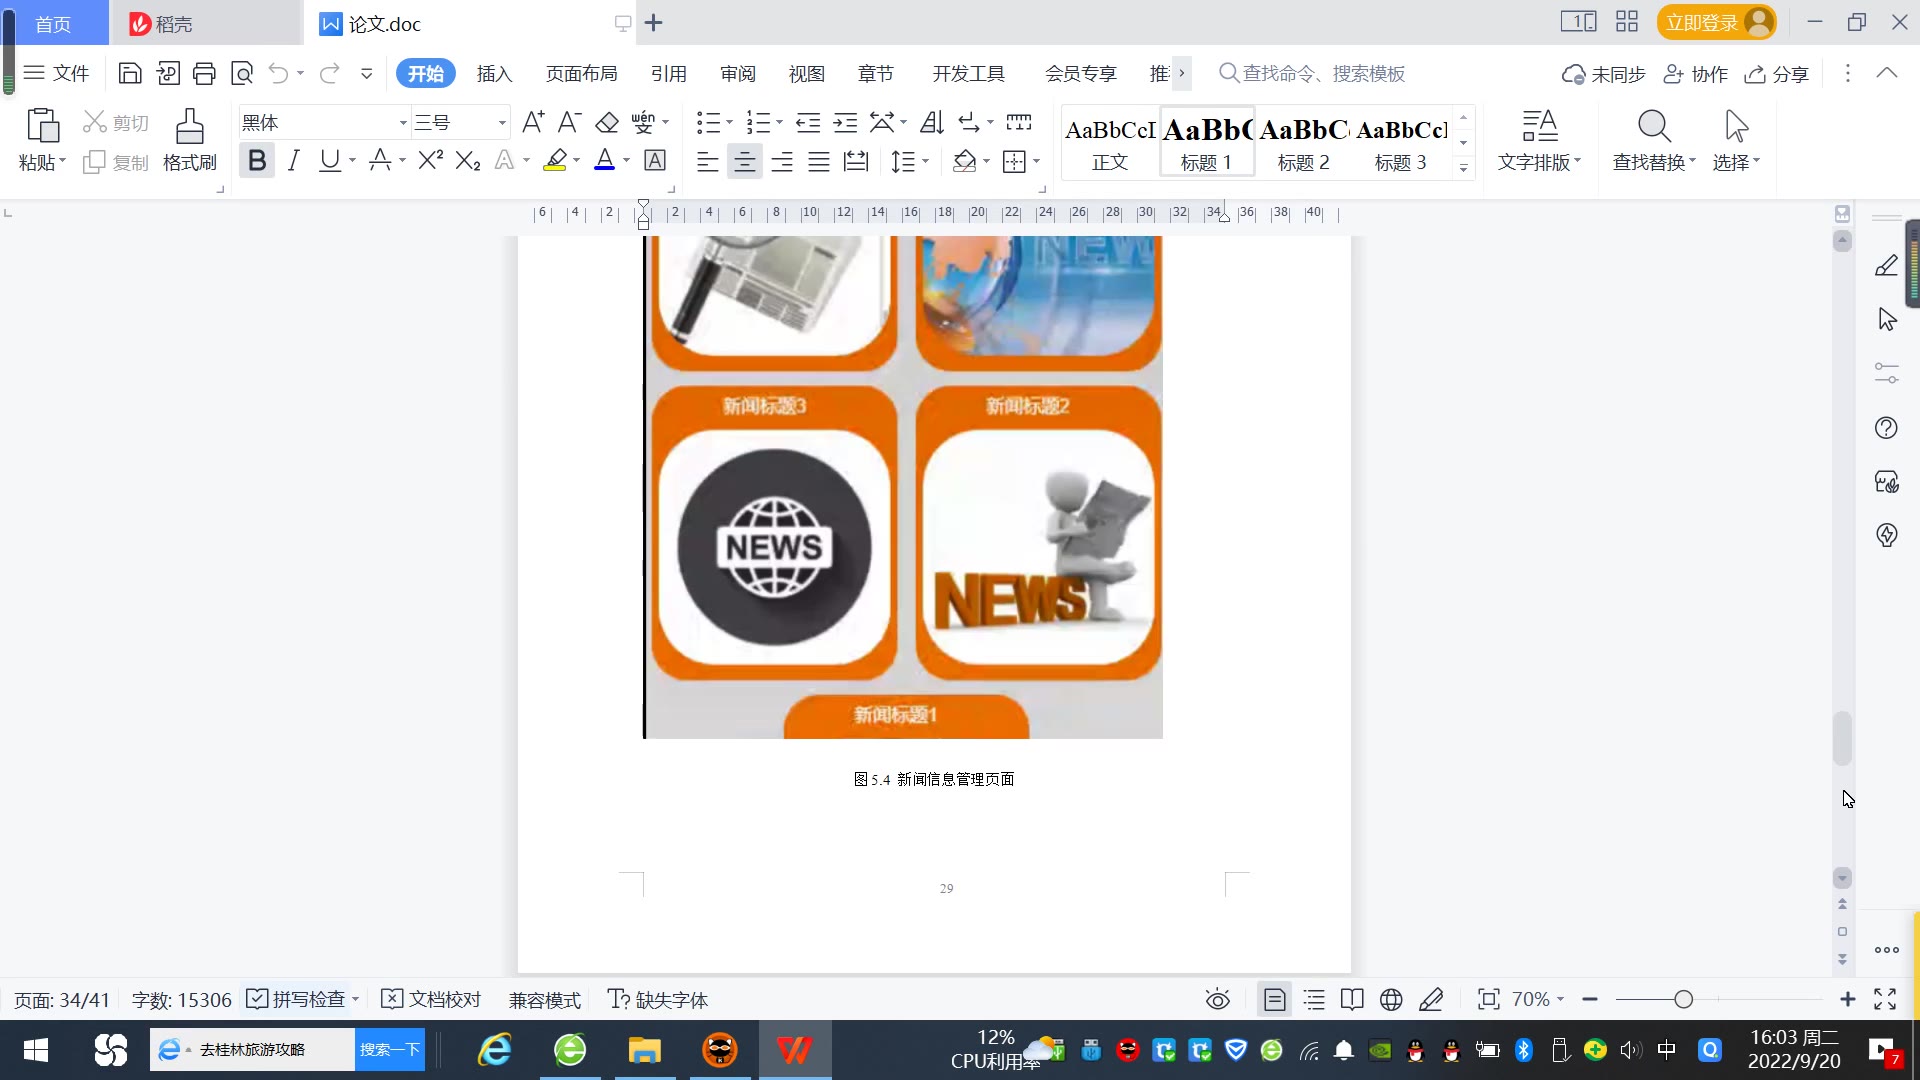This screenshot has width=1920, height=1080.
Task: Click the clear formatting eraser icon
Action: pyautogui.click(x=607, y=122)
